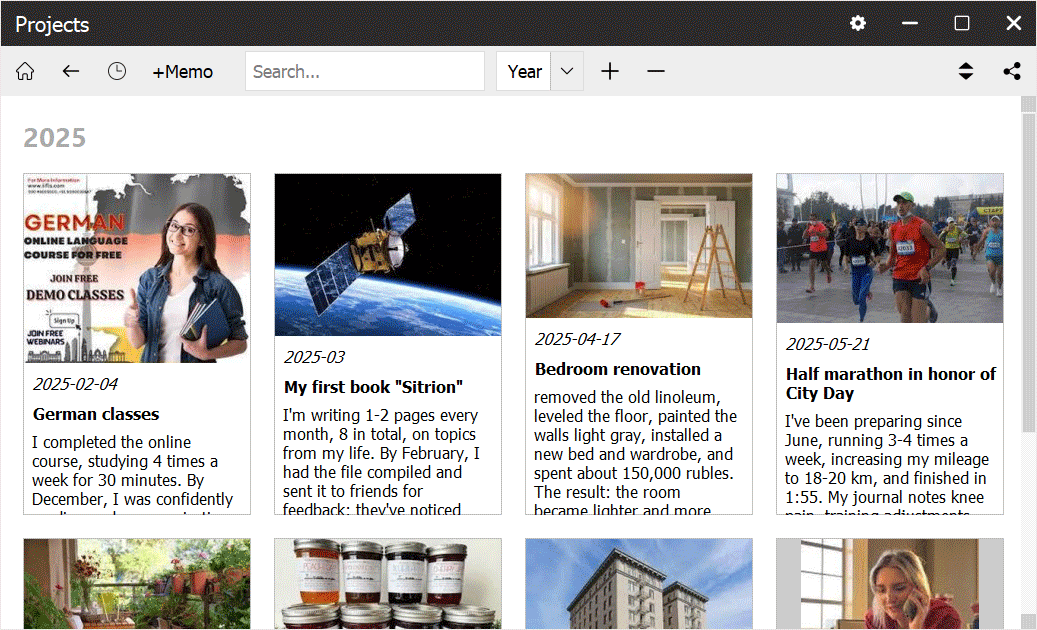Image resolution: width=1037 pixels, height=630 pixels.
Task: Click the expand/collapse arrows icon
Action: (x=965, y=72)
